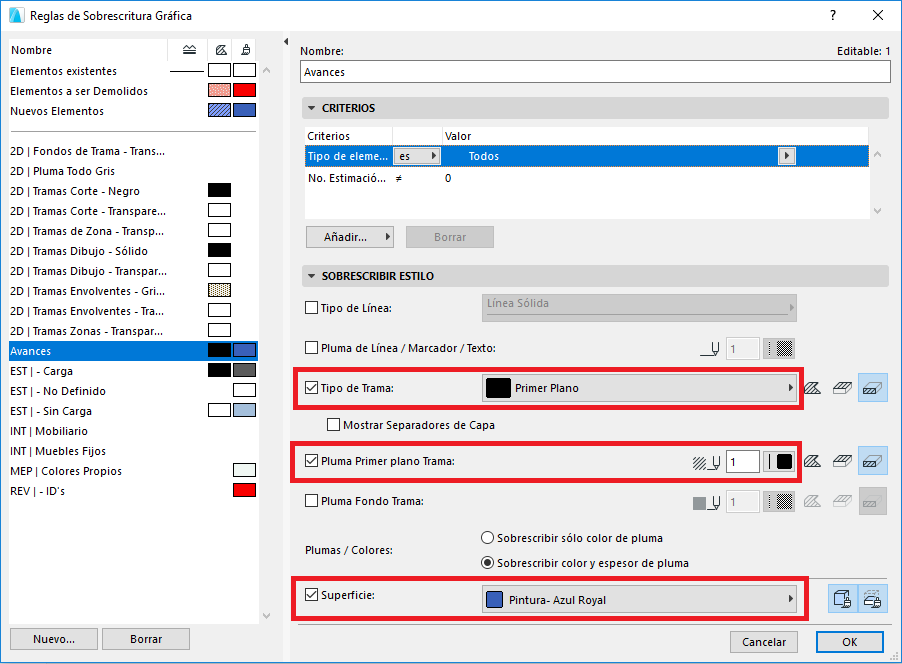This screenshot has width=902, height=664.
Task: Check the Mostrar Separadores de Capa option
Action: (335, 424)
